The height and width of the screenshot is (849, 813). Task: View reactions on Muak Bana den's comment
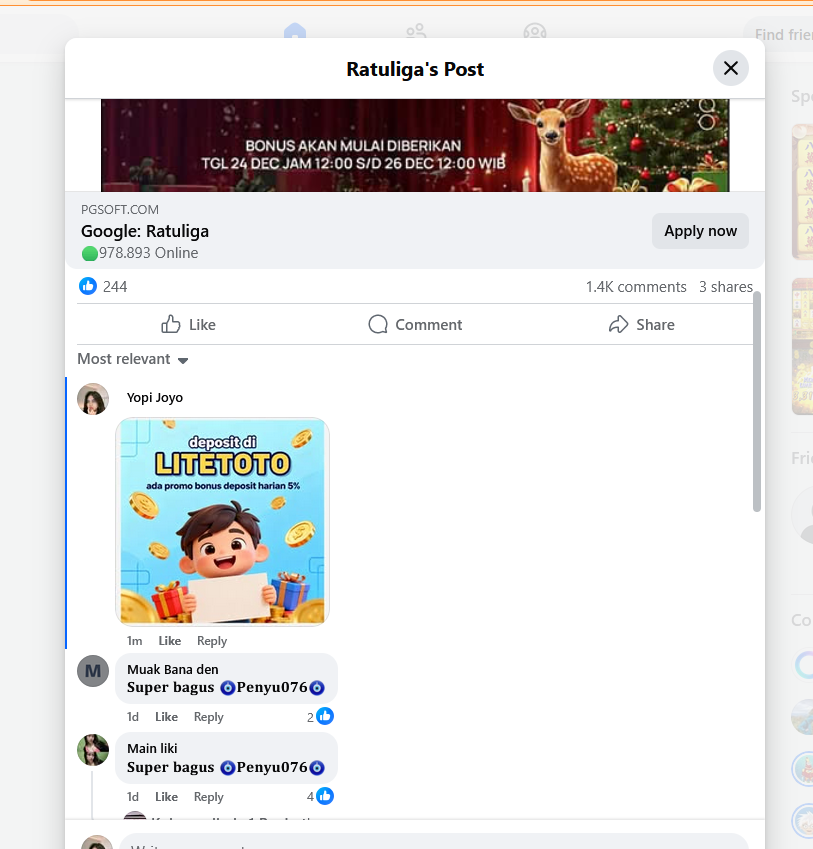[320, 716]
